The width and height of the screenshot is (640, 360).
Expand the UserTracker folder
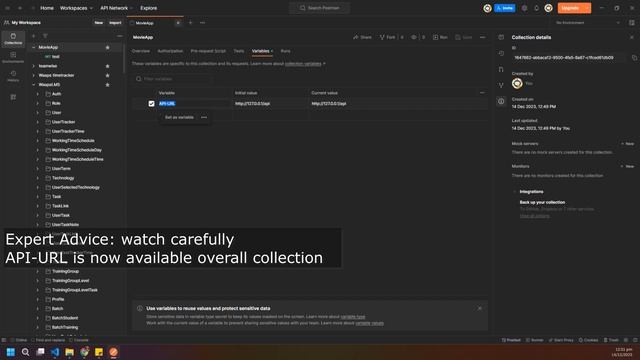pyautogui.click(x=38, y=122)
